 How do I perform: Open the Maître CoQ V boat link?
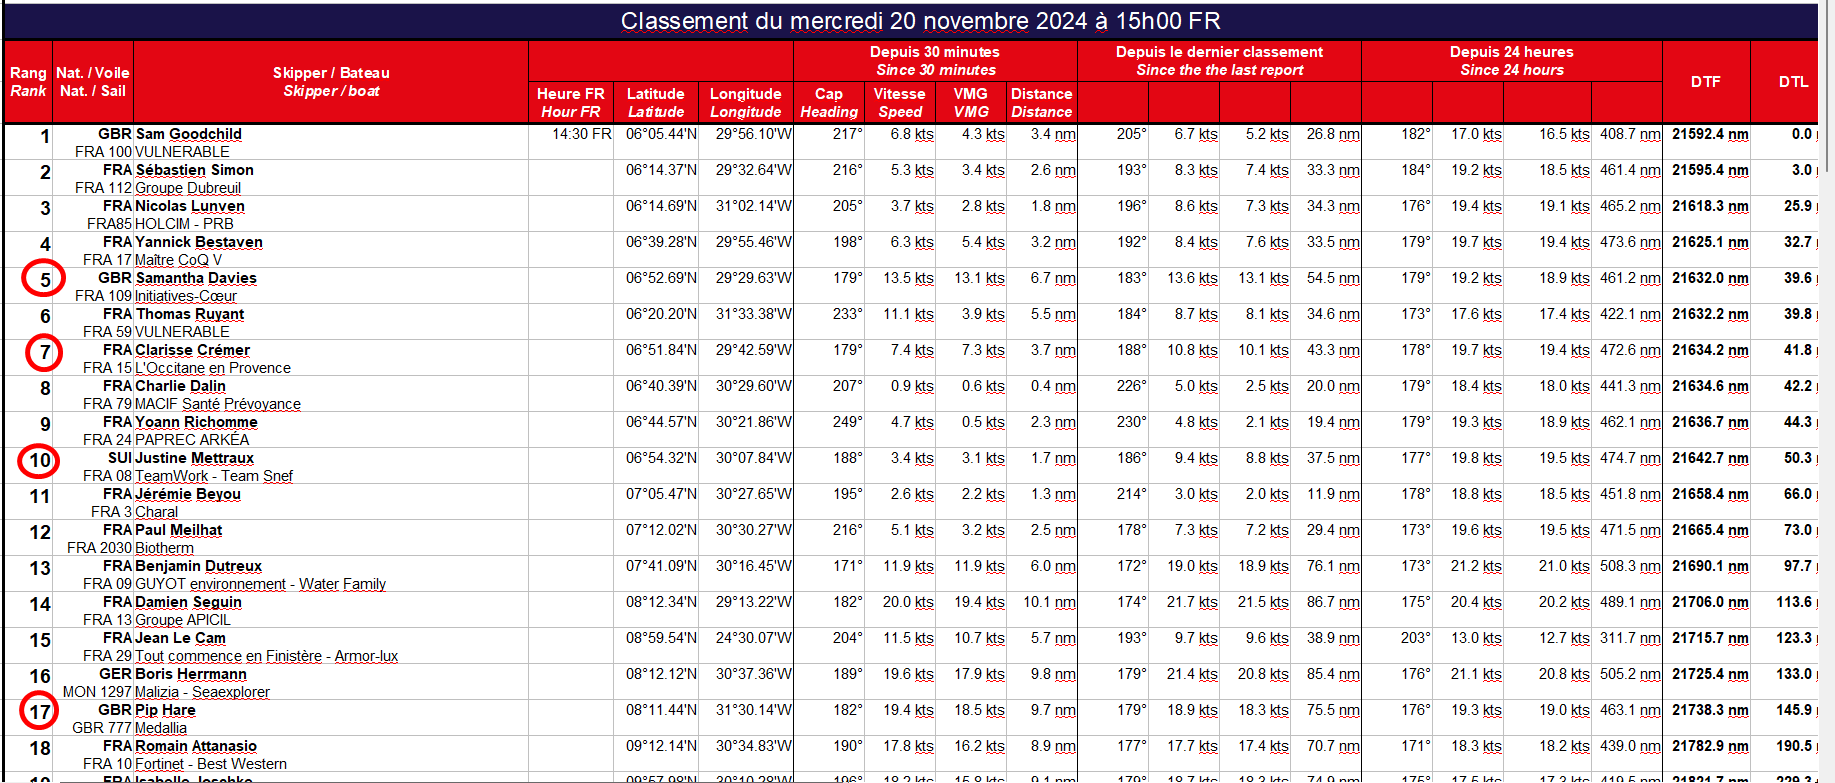click(178, 260)
